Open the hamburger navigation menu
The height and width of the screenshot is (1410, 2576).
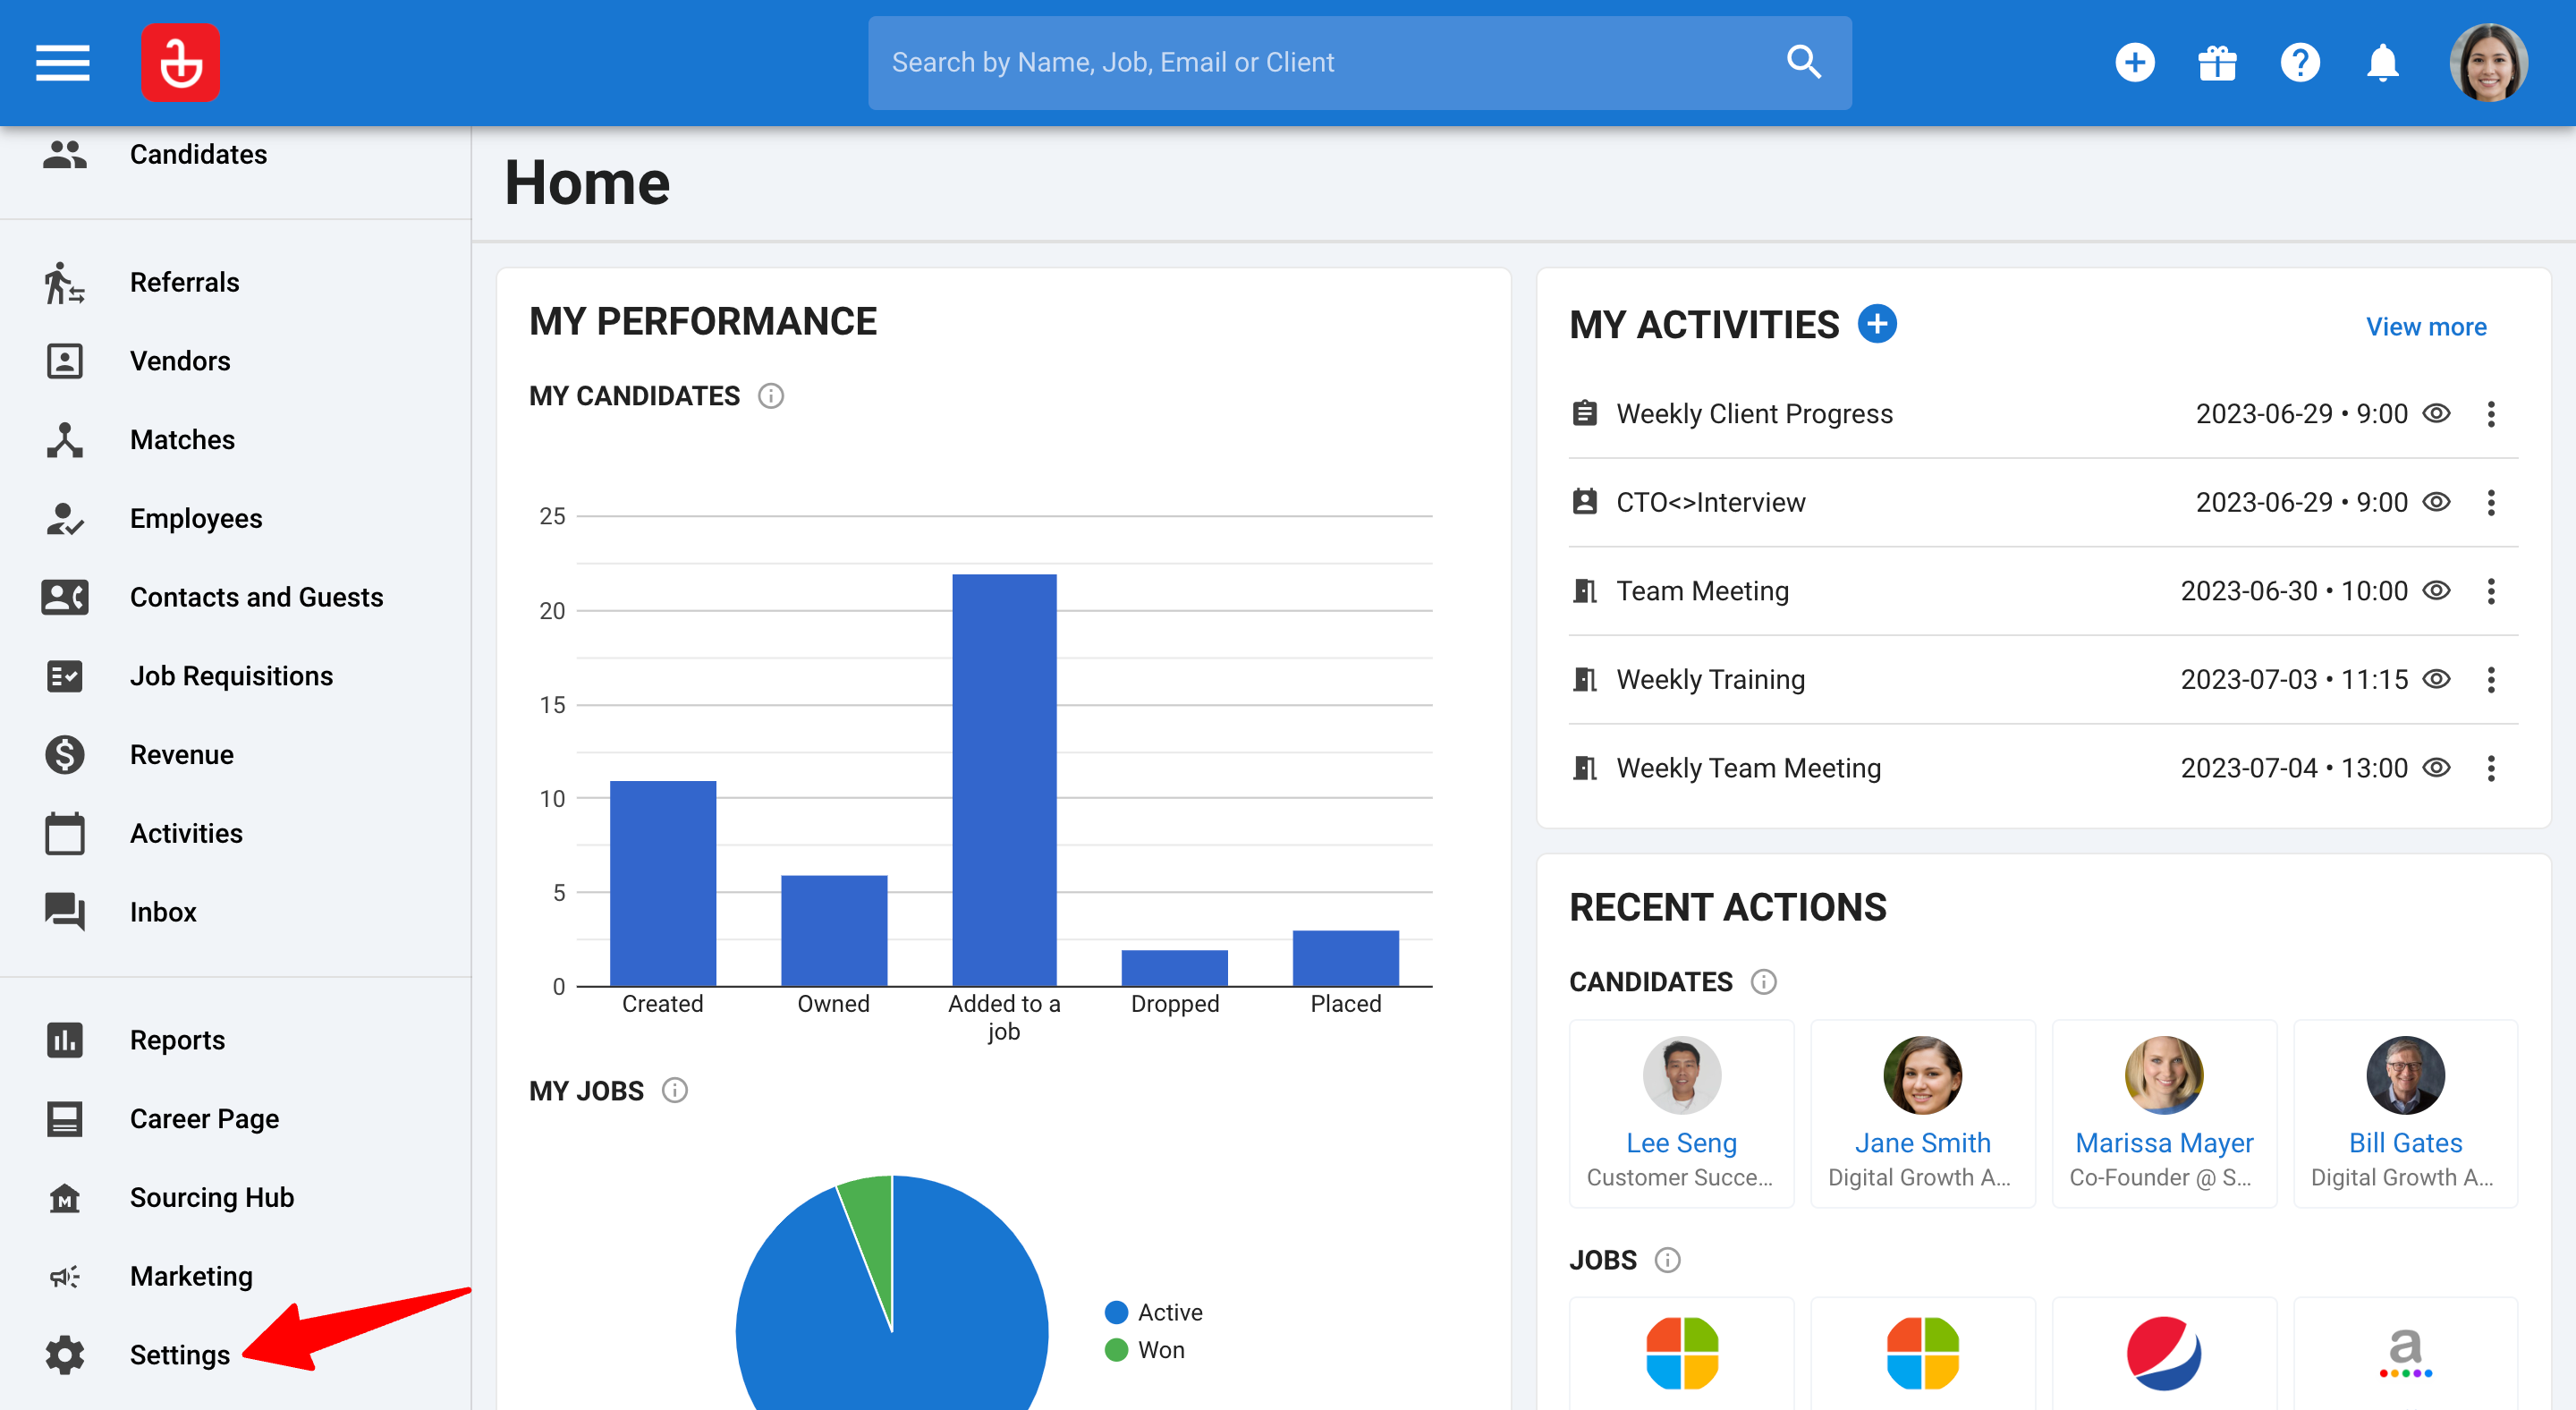tap(62, 62)
